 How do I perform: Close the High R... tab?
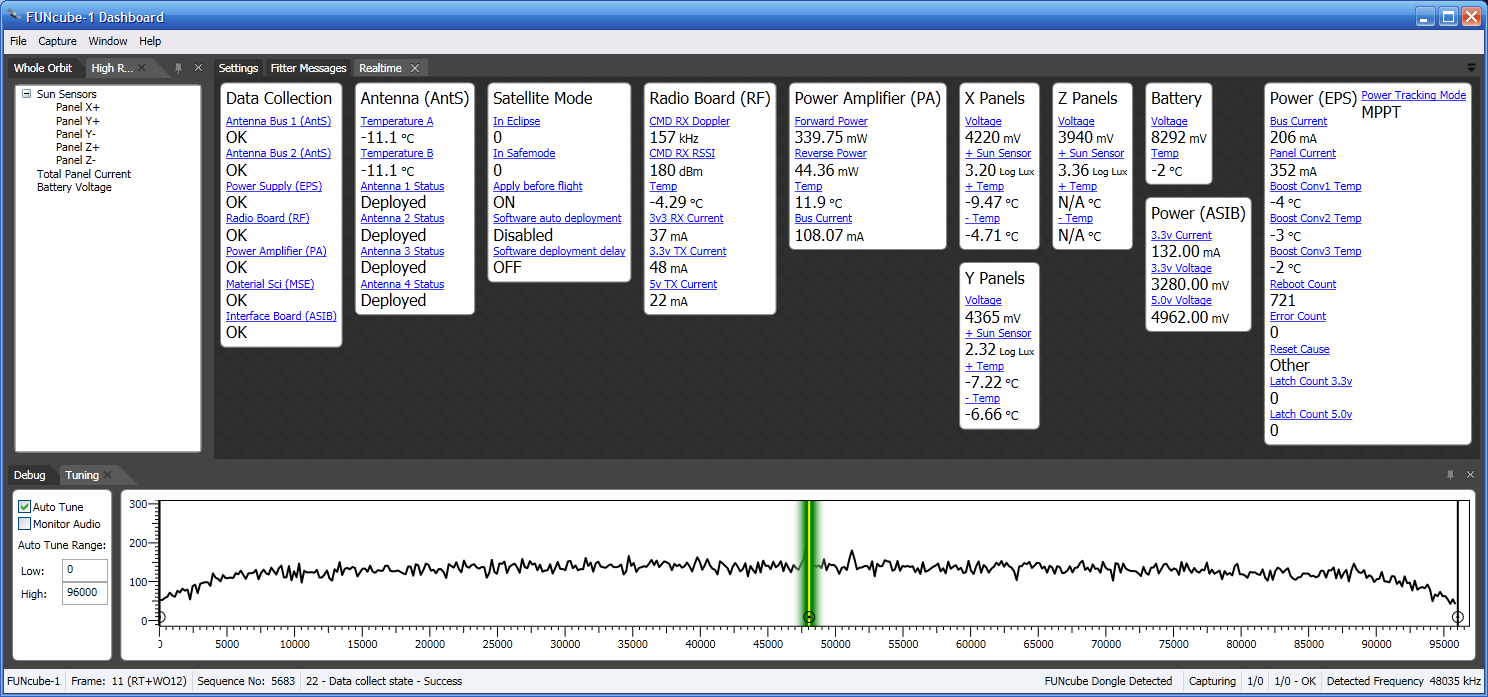[x=142, y=68]
